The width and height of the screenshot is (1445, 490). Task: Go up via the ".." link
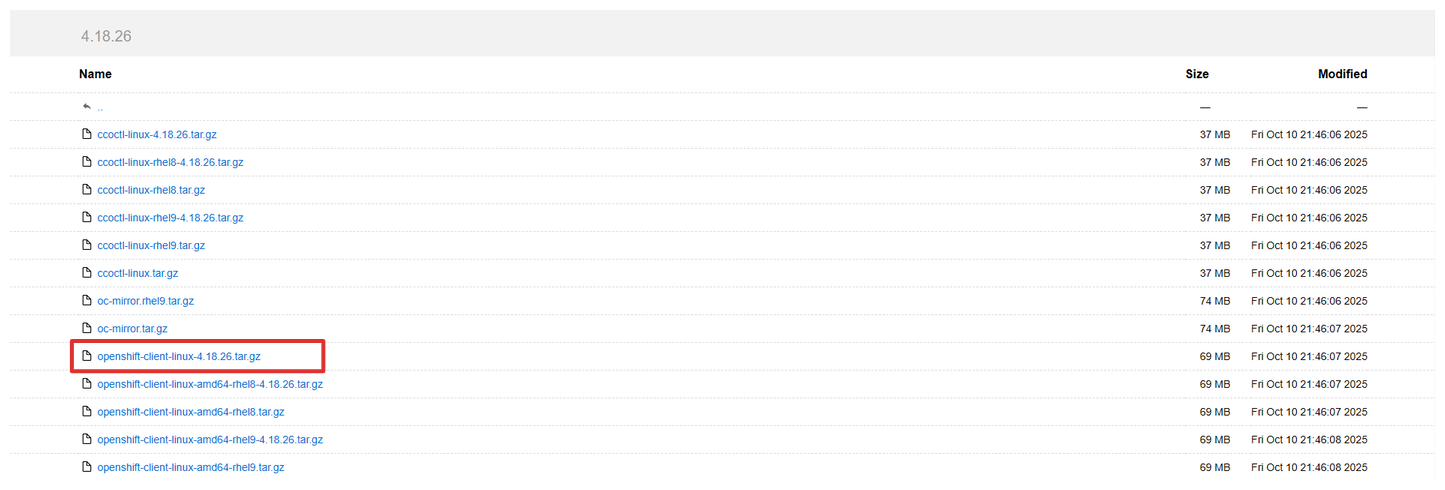[x=100, y=107]
